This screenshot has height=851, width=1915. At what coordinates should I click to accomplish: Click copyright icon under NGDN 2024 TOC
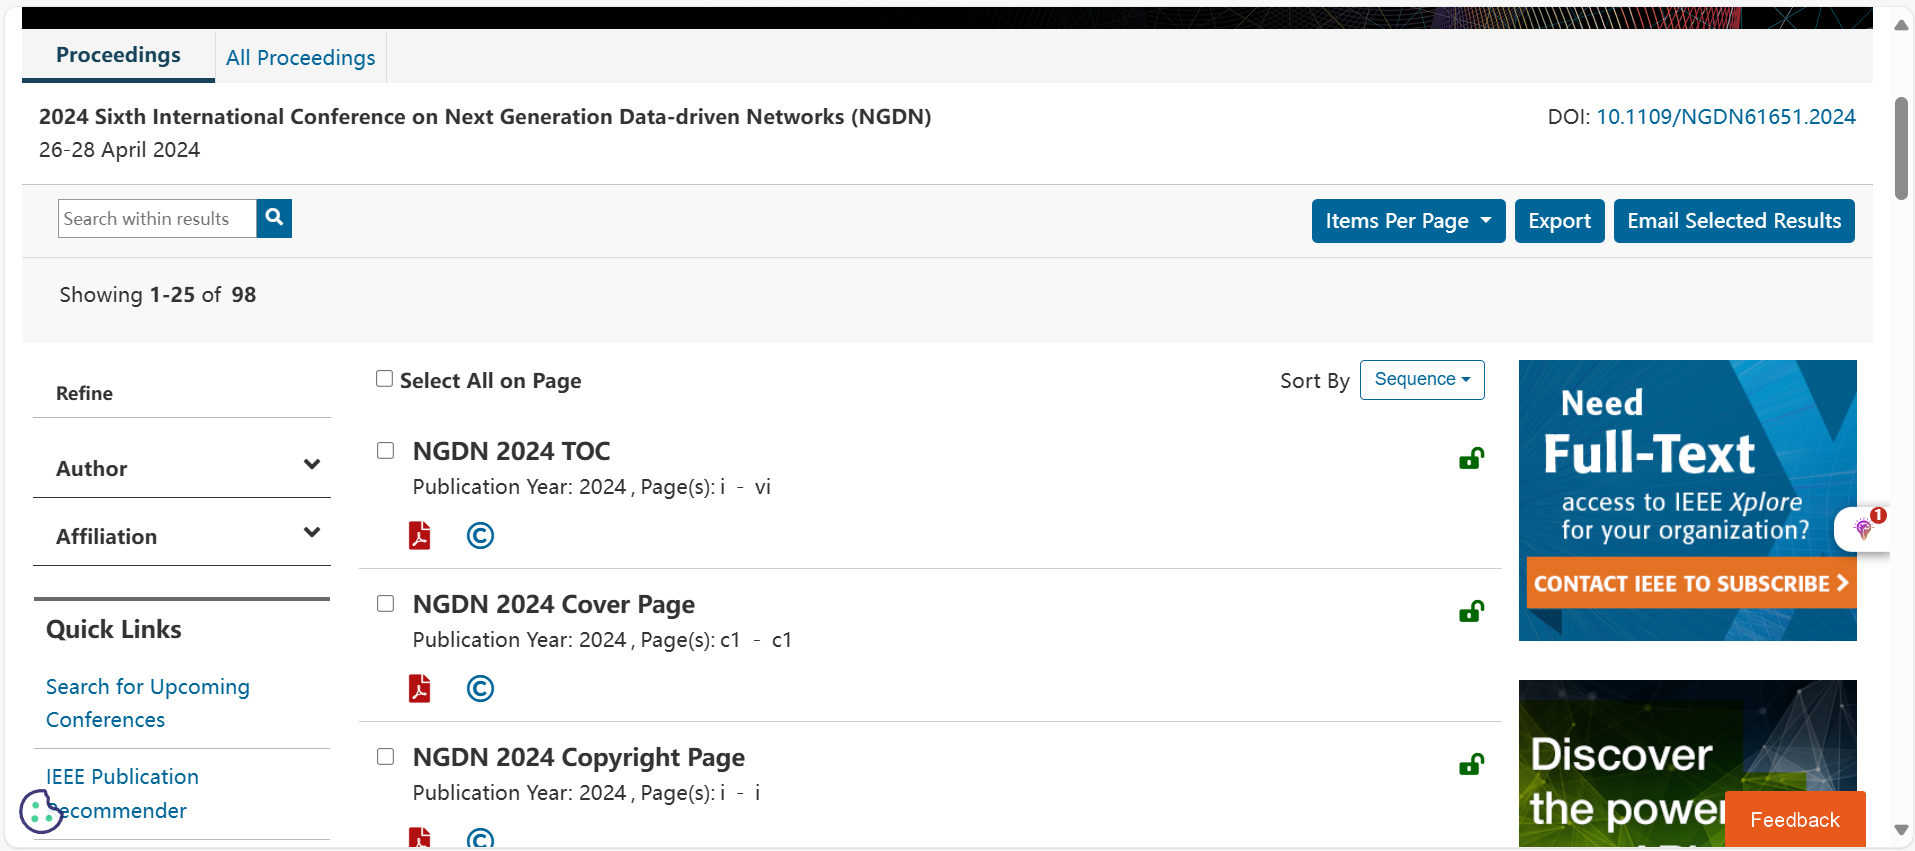tap(480, 536)
